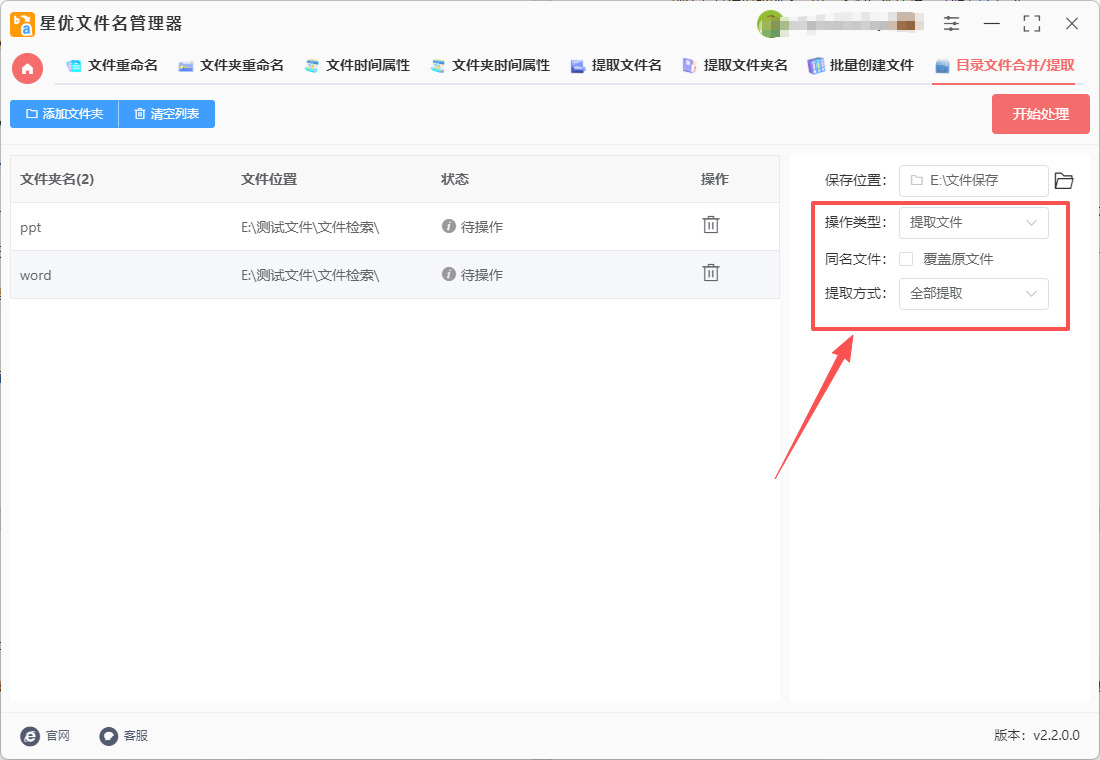Click 添加文件夹 button
The height and width of the screenshot is (760, 1100).
pos(65,114)
